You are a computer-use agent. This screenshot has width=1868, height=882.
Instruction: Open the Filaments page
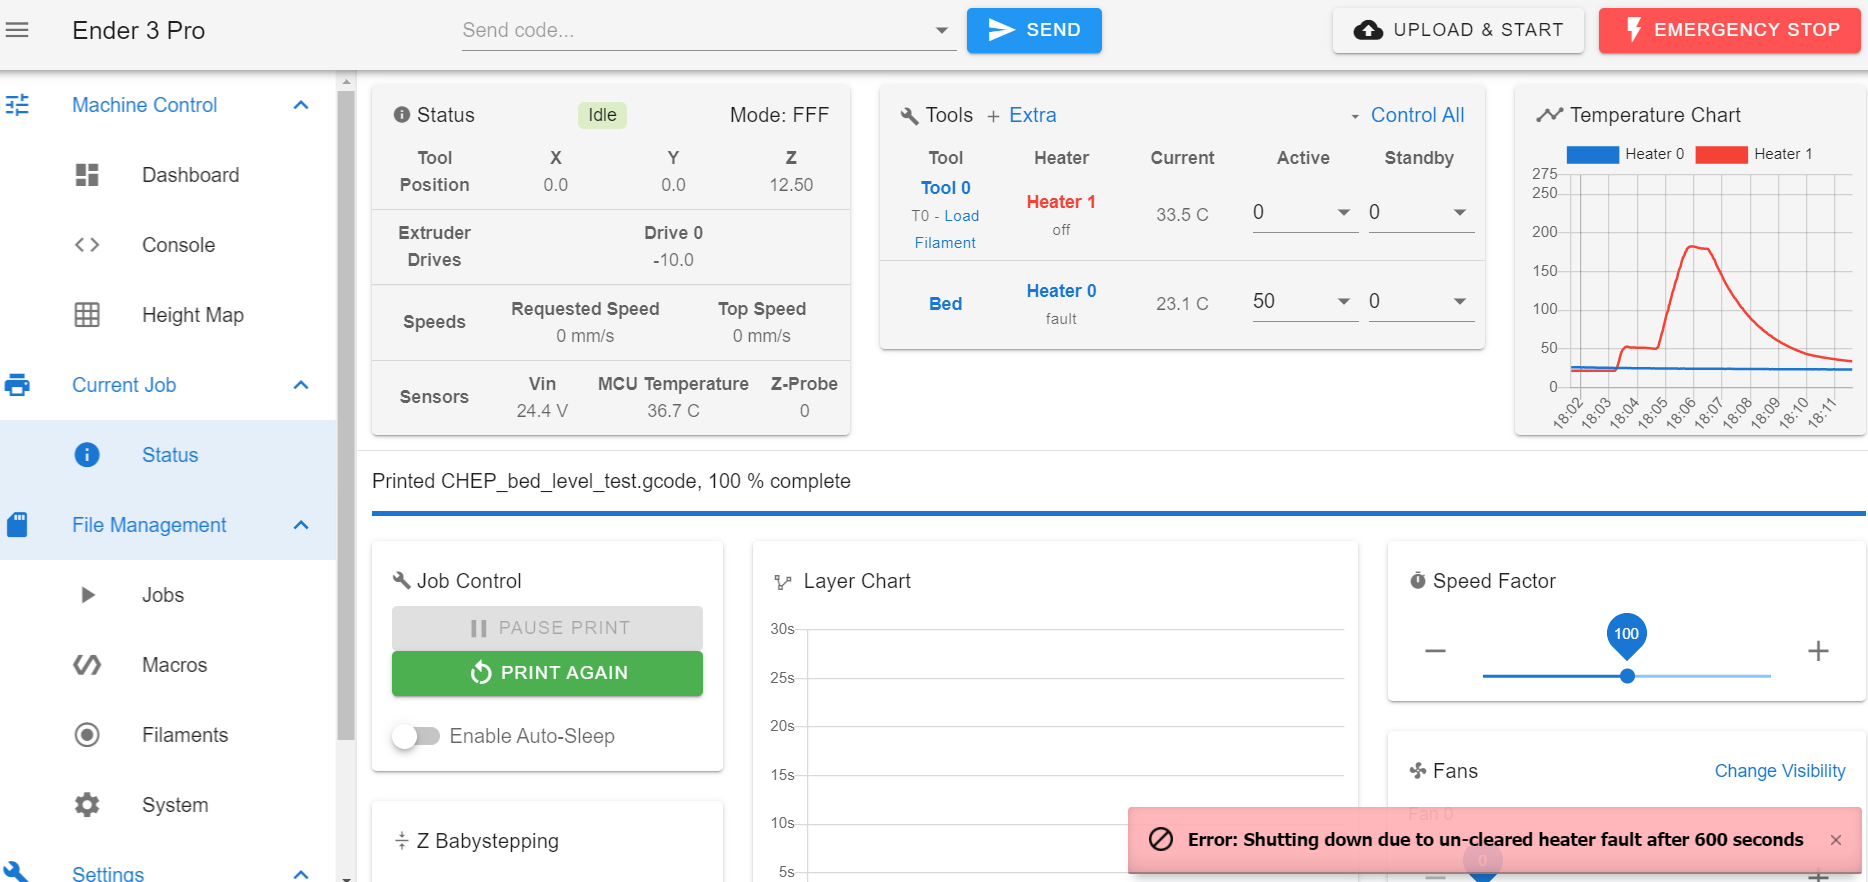pos(185,735)
